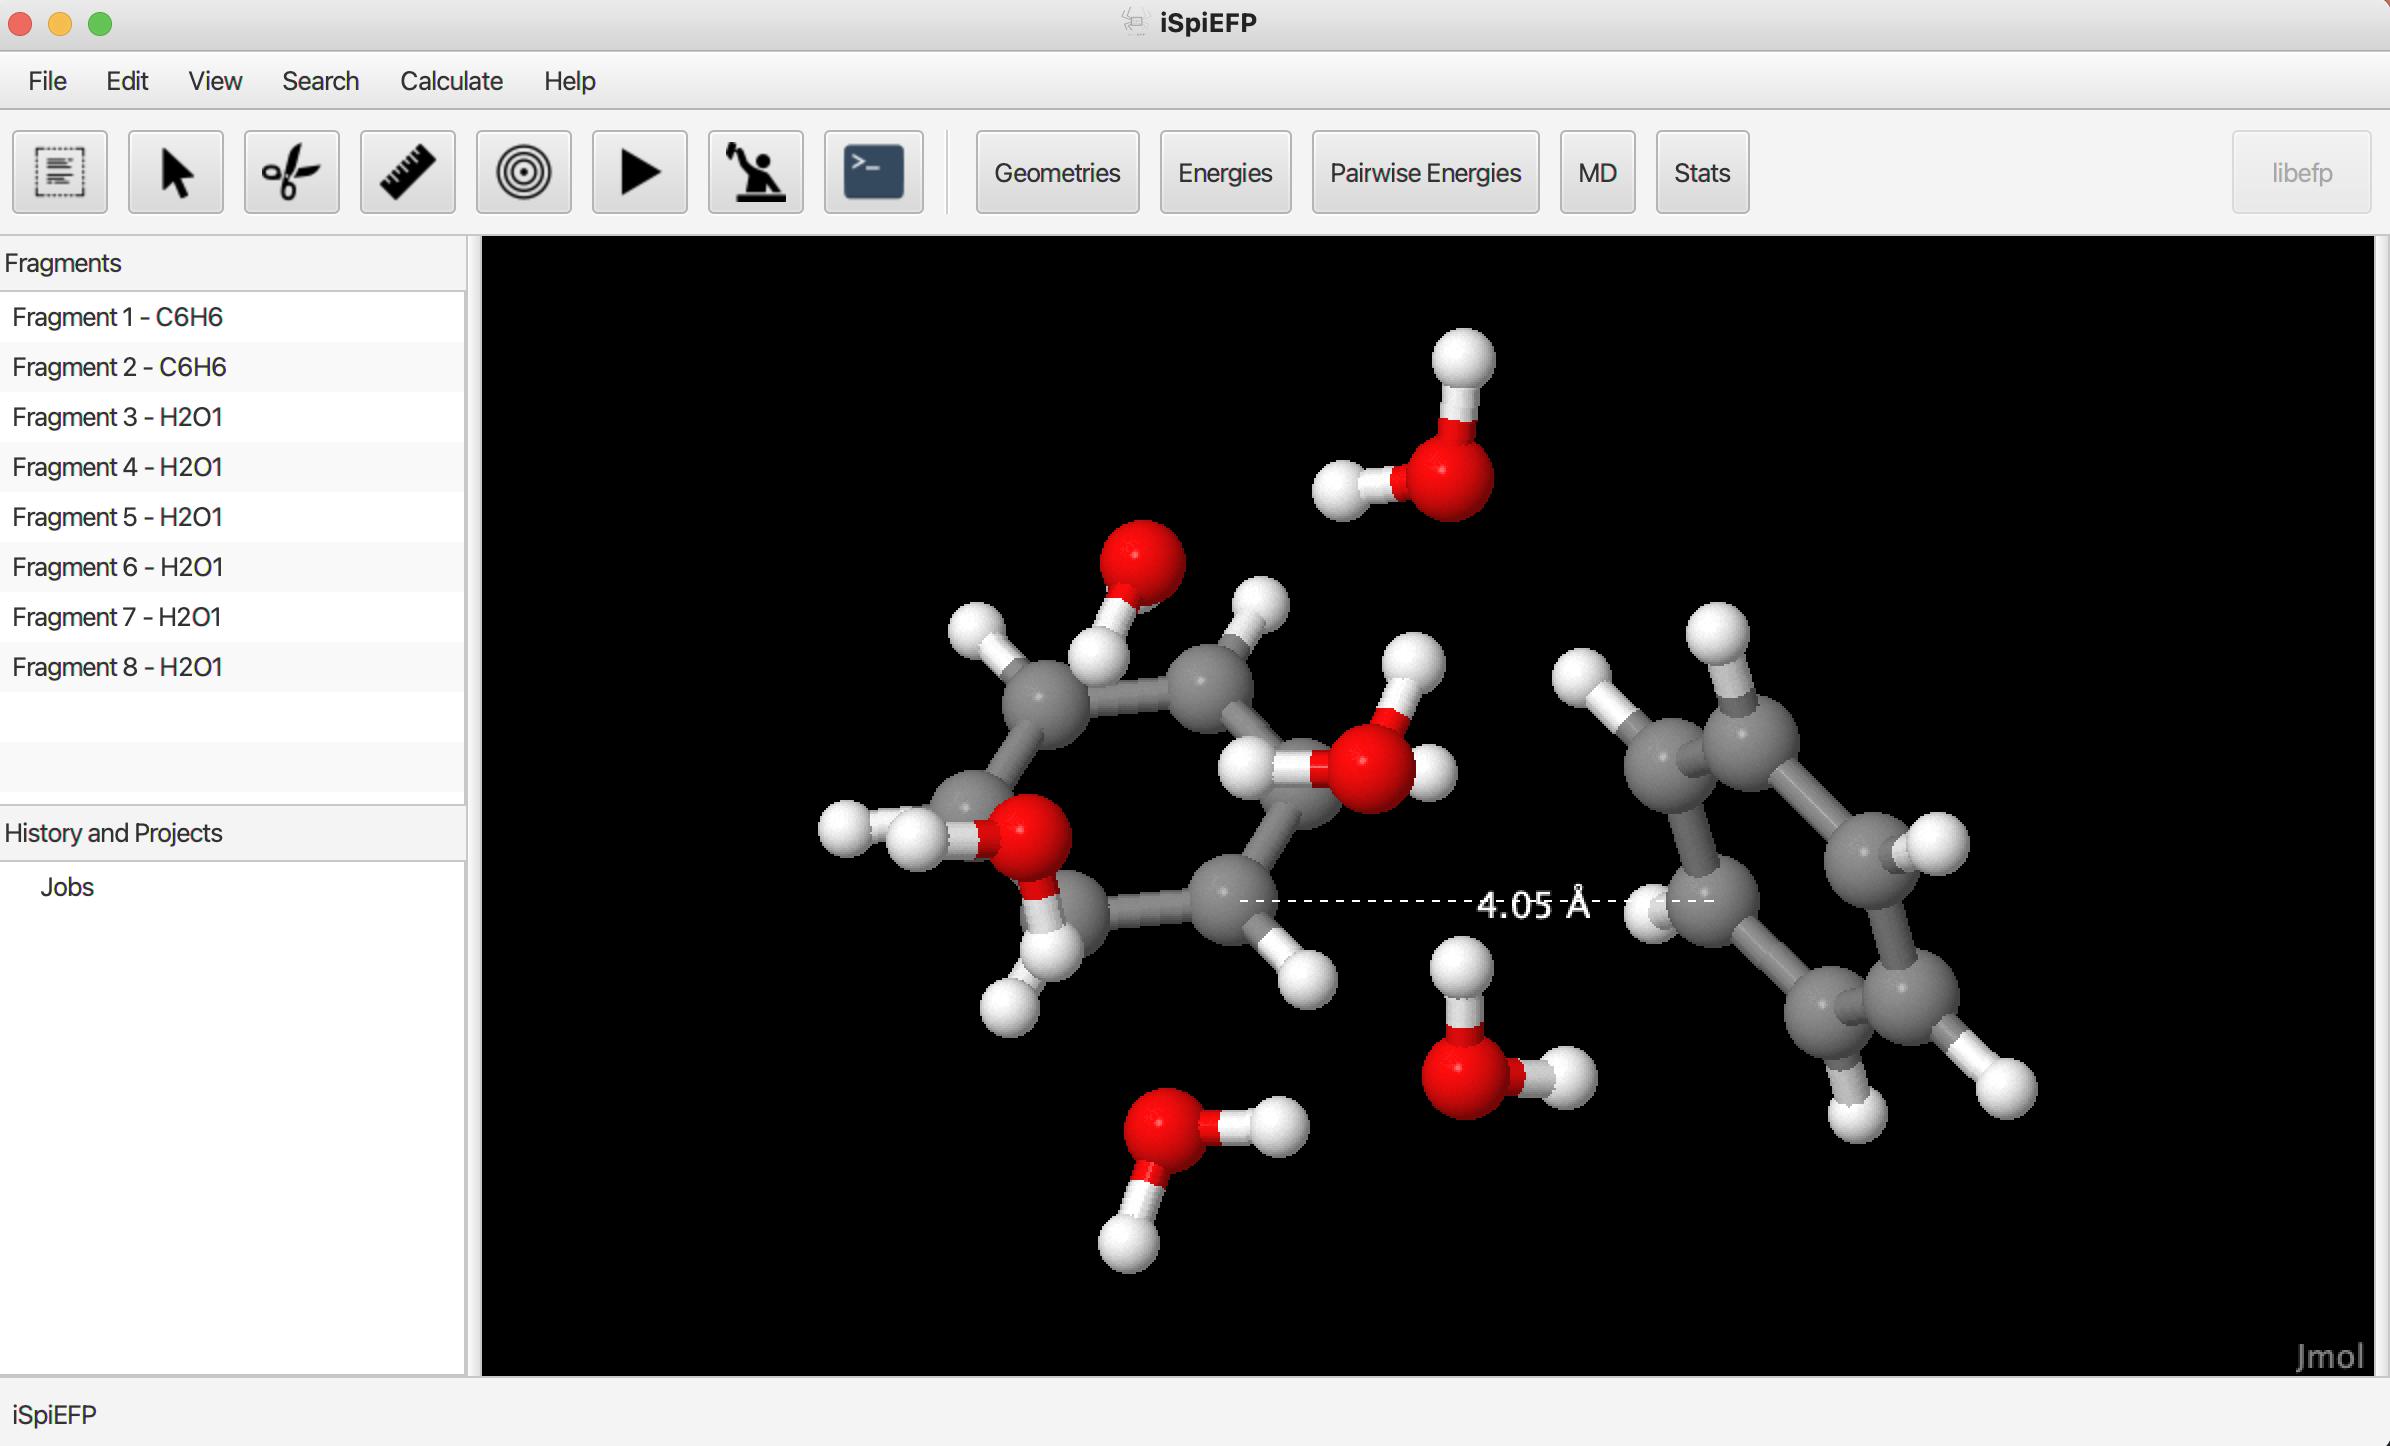Click the Fragments panel header

pos(232,263)
